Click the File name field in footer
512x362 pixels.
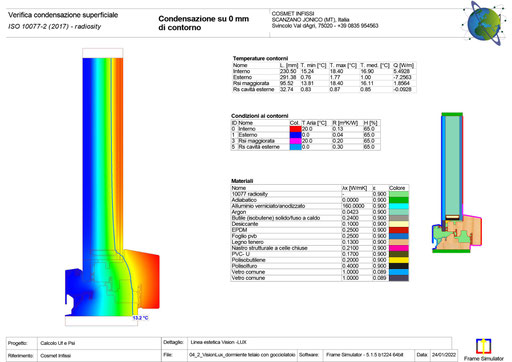pyautogui.click(x=242, y=355)
